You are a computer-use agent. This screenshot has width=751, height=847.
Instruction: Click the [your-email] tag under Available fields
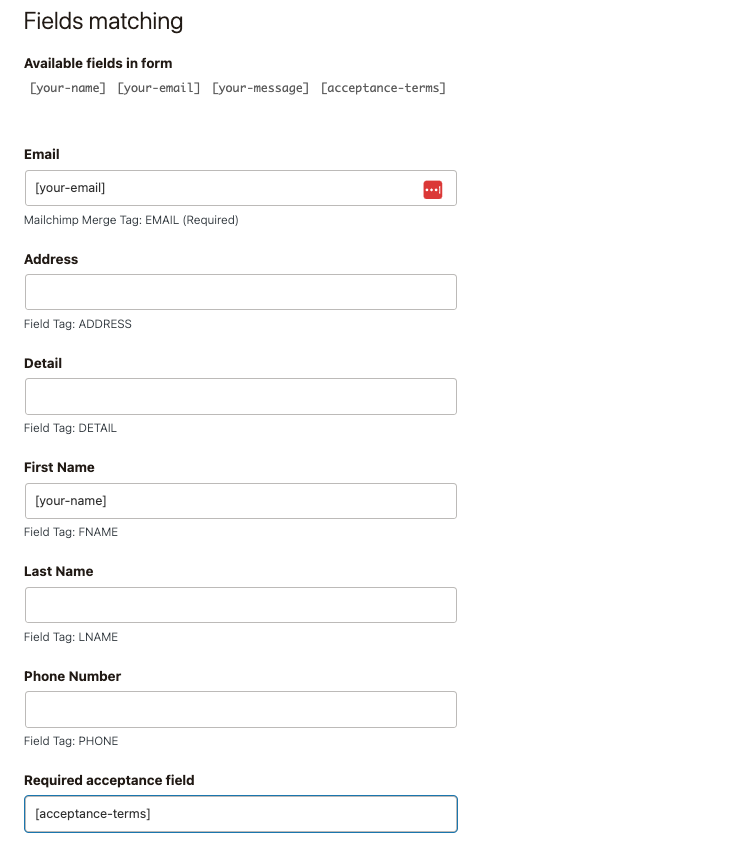click(159, 88)
